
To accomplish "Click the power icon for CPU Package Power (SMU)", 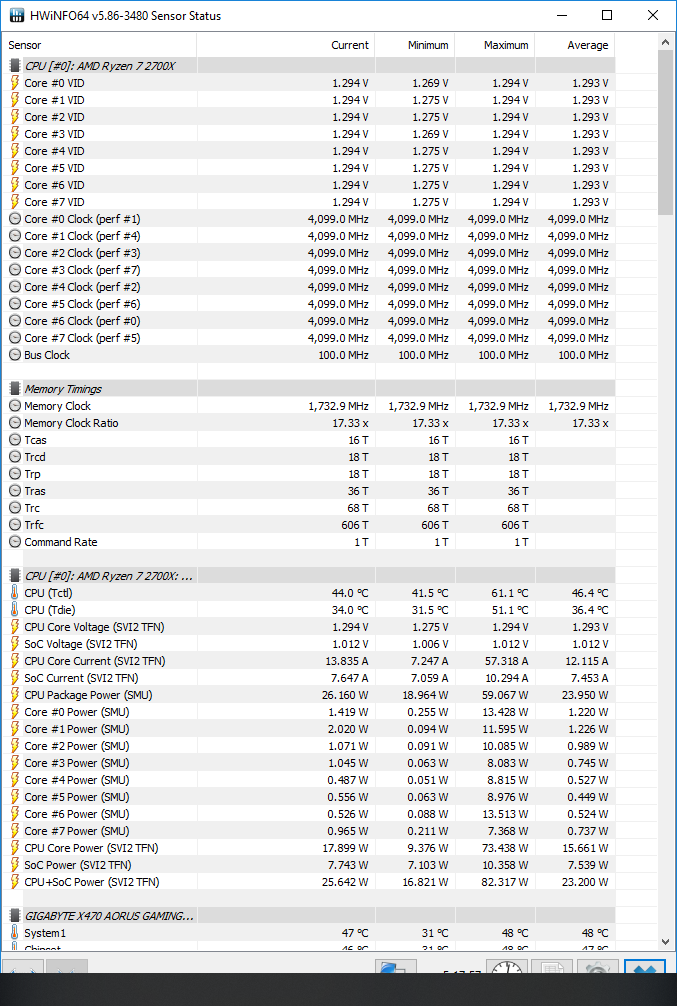I will point(15,695).
